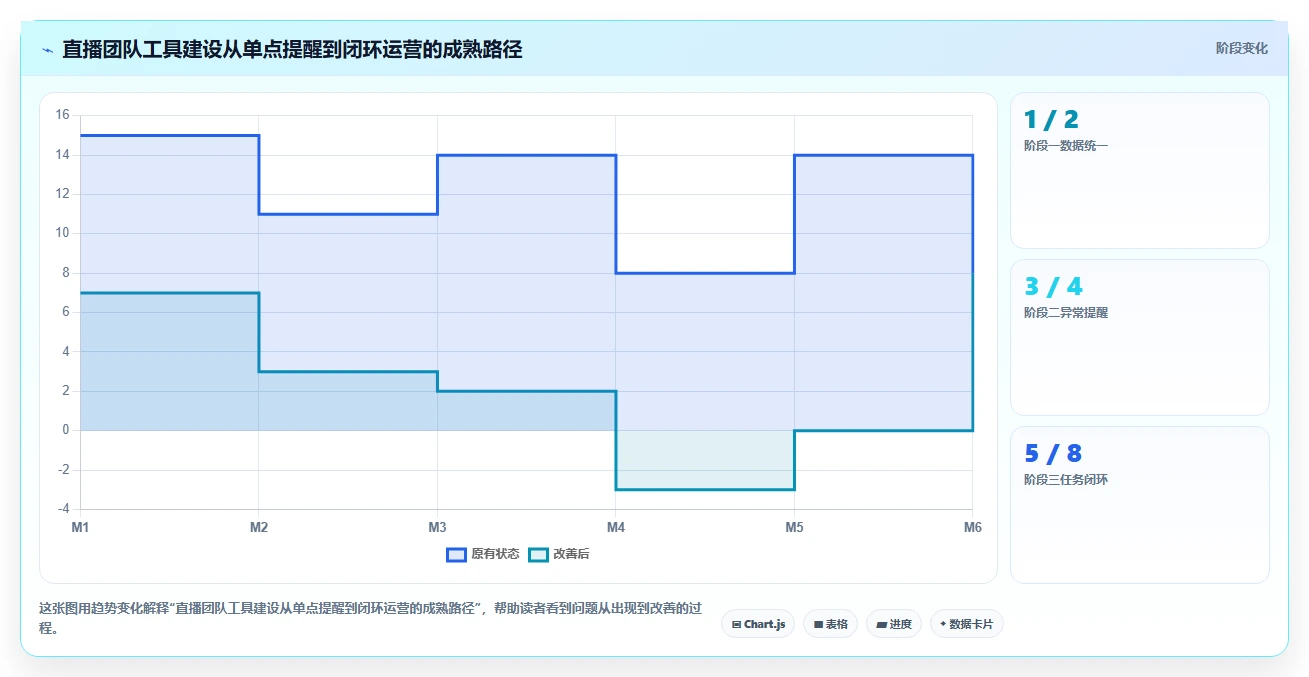Click the M3 x-axis label
Viewport: 1309px width, 677px height.
pyautogui.click(x=437, y=527)
